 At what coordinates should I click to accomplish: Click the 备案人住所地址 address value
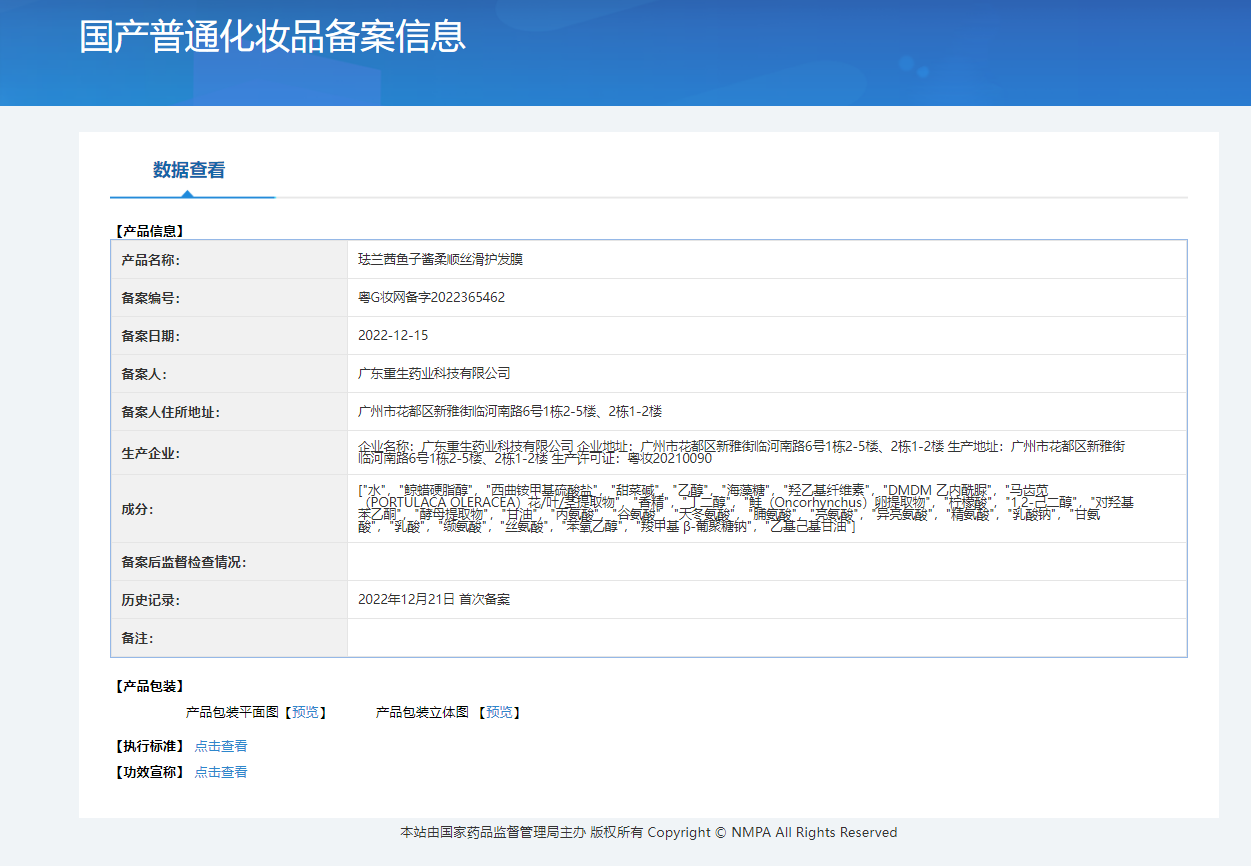(x=510, y=412)
